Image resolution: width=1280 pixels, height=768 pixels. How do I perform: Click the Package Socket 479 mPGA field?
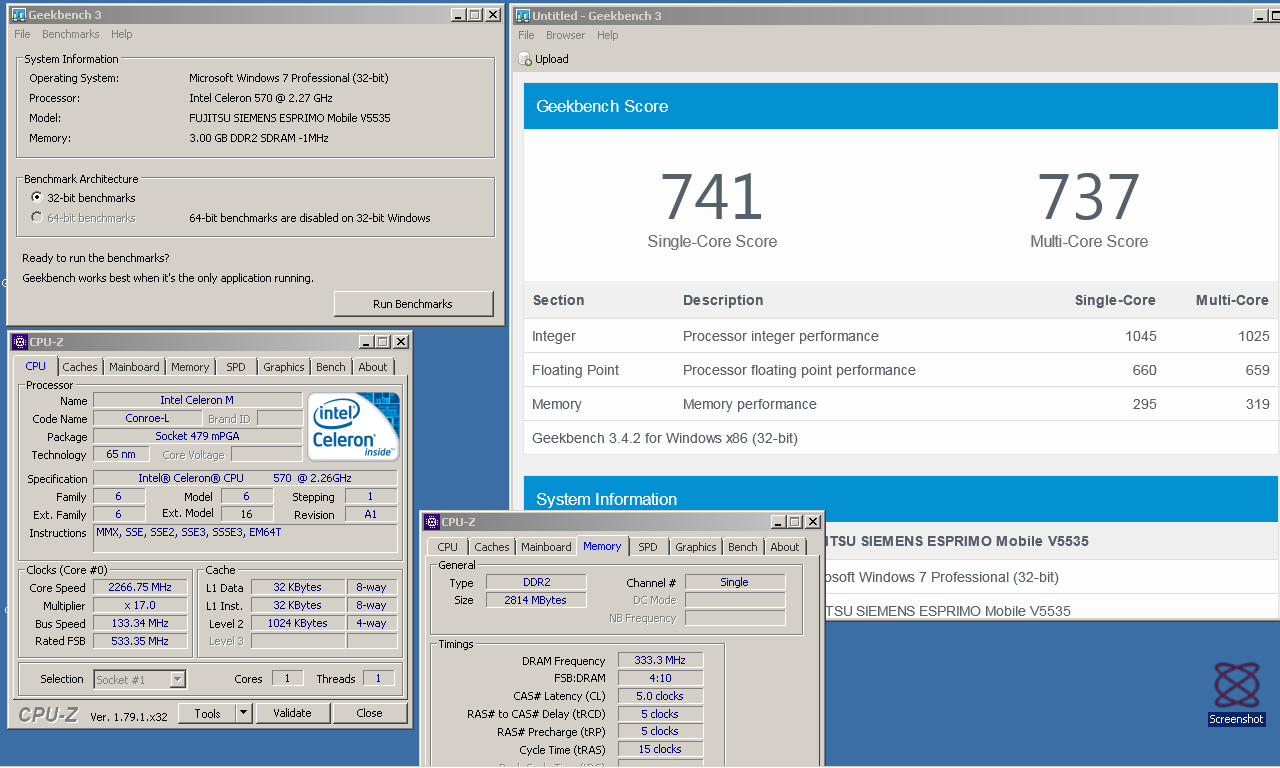click(197, 436)
